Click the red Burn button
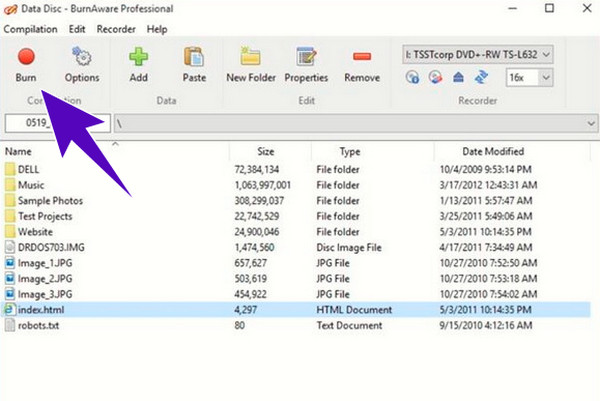Screen dimensions: 600x401 (26, 65)
